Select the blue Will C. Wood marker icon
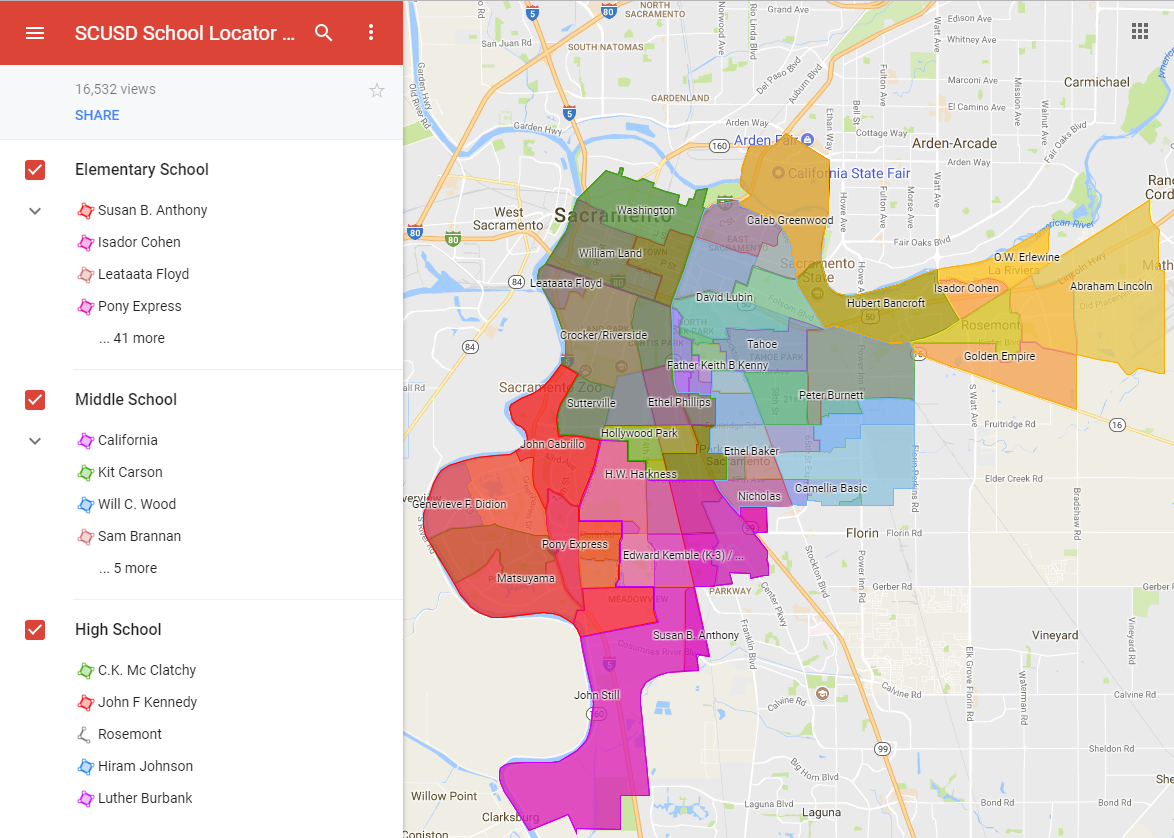The height and width of the screenshot is (838, 1174). tap(84, 504)
